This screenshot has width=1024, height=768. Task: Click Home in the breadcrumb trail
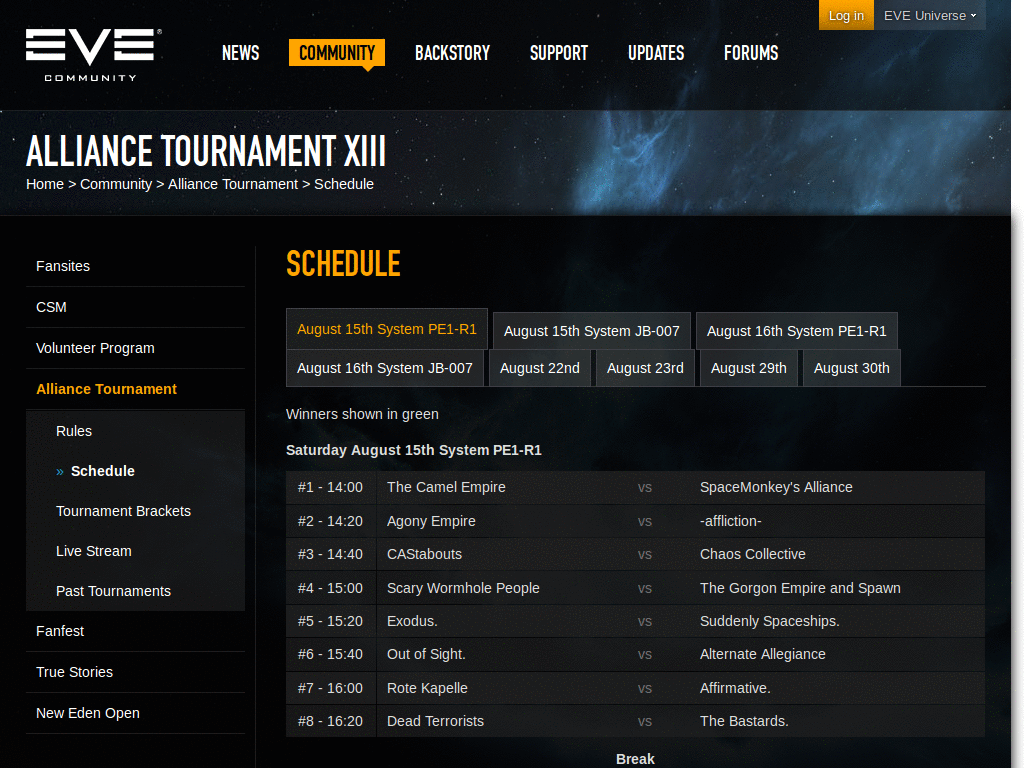tap(45, 184)
